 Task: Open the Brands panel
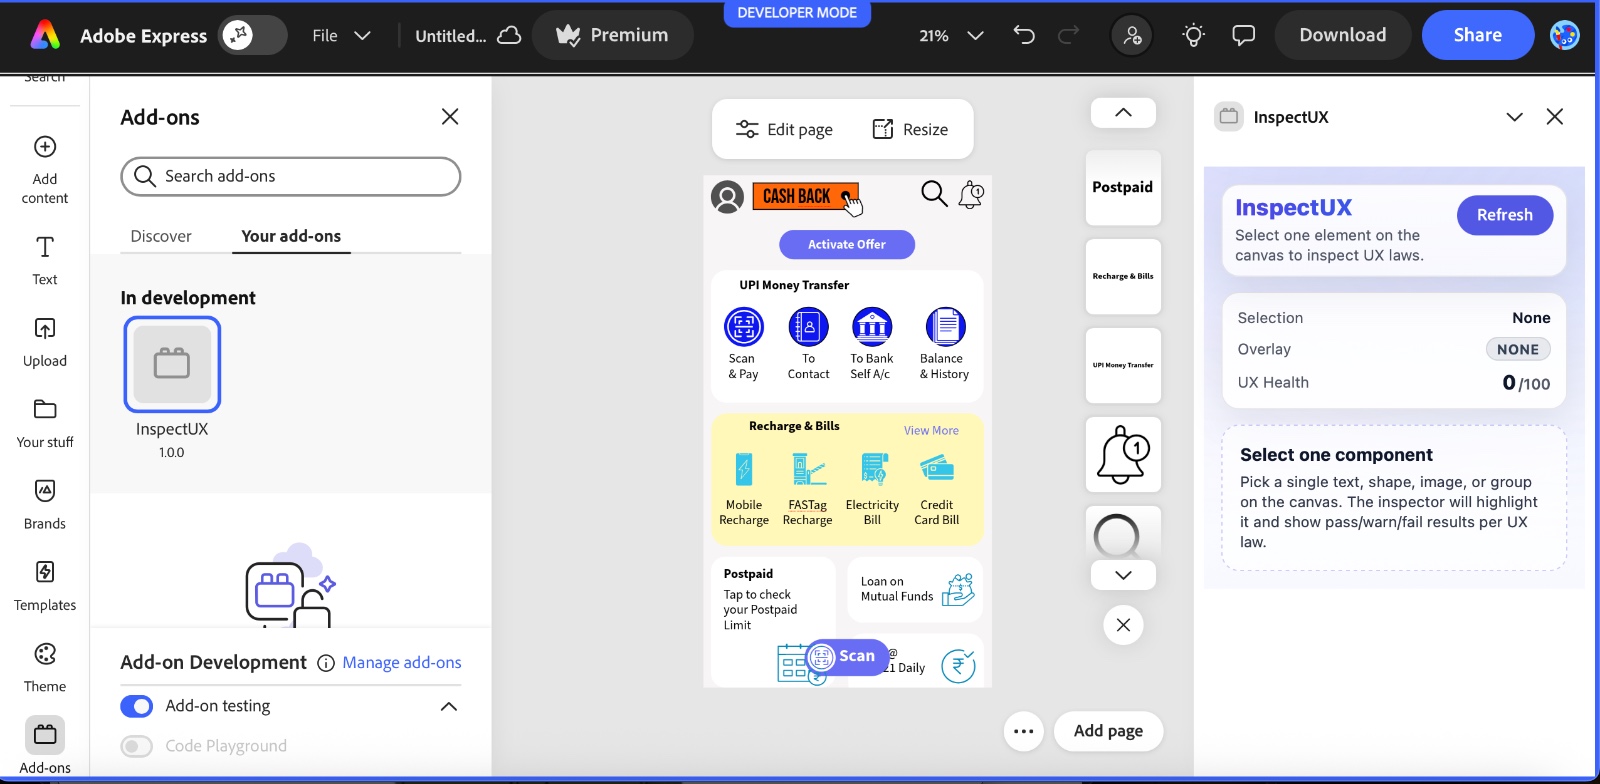click(45, 504)
